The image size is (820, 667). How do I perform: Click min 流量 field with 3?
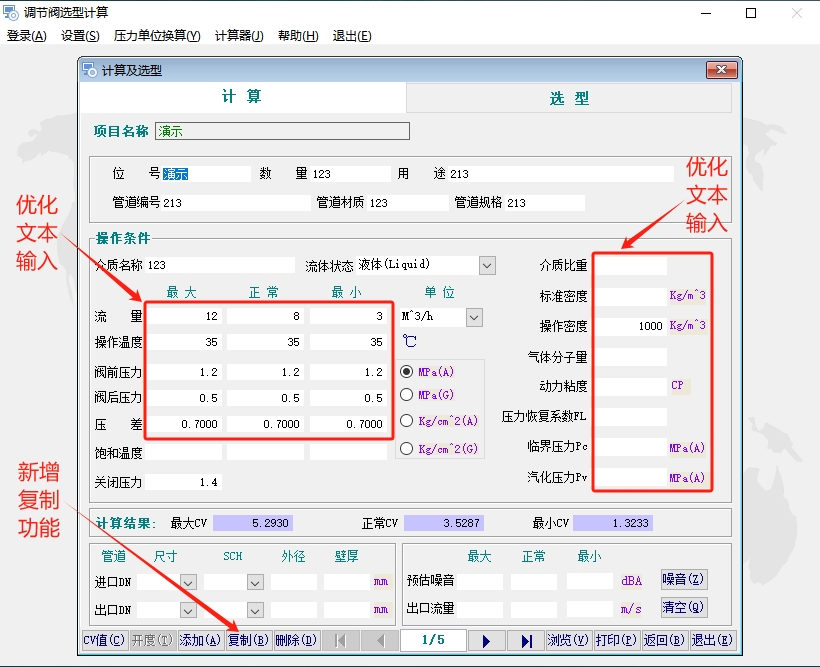pos(348,316)
